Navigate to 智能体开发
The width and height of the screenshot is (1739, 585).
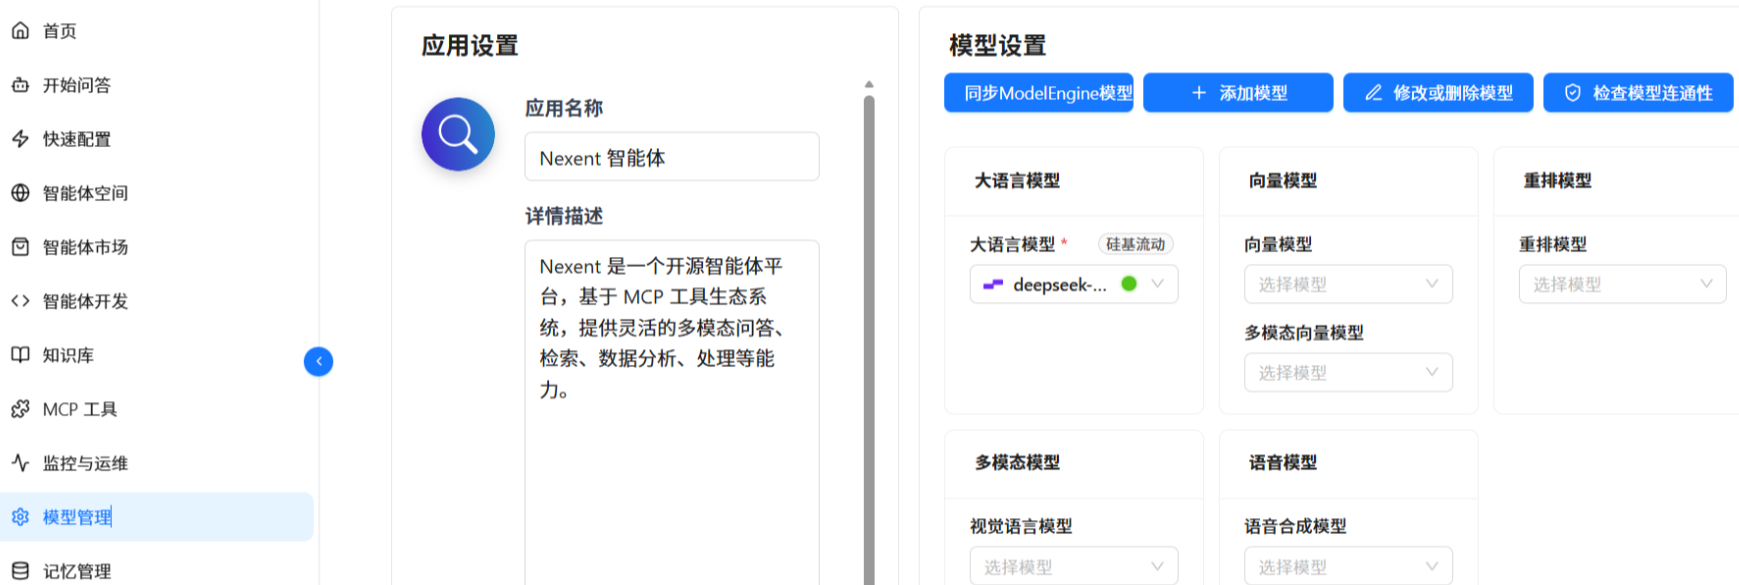coord(157,301)
